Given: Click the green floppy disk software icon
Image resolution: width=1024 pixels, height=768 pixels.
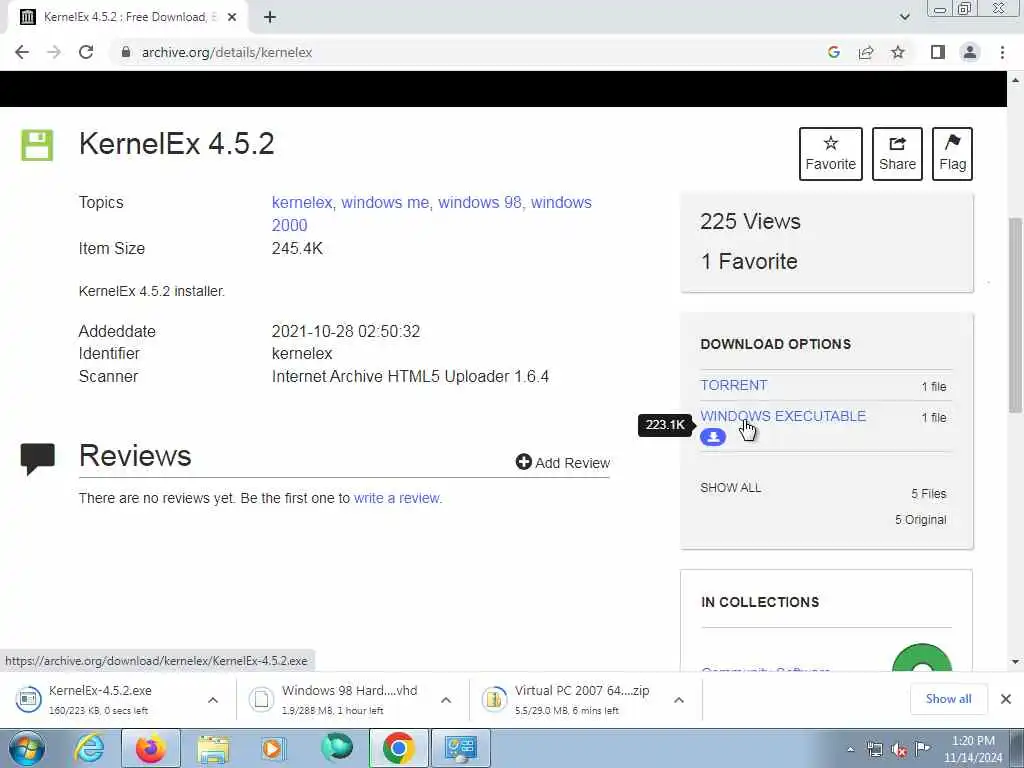Looking at the screenshot, I should pos(37,145).
